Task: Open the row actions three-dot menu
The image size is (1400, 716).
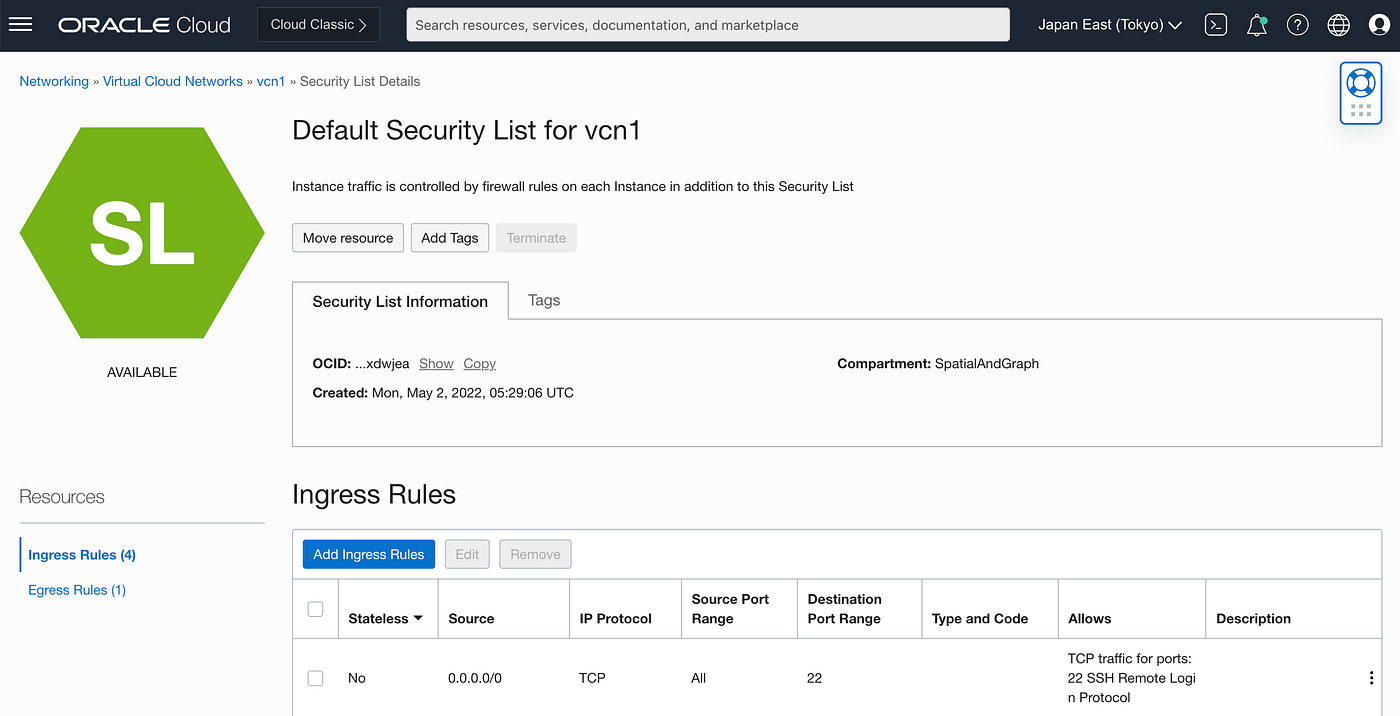Action: pos(1371,678)
